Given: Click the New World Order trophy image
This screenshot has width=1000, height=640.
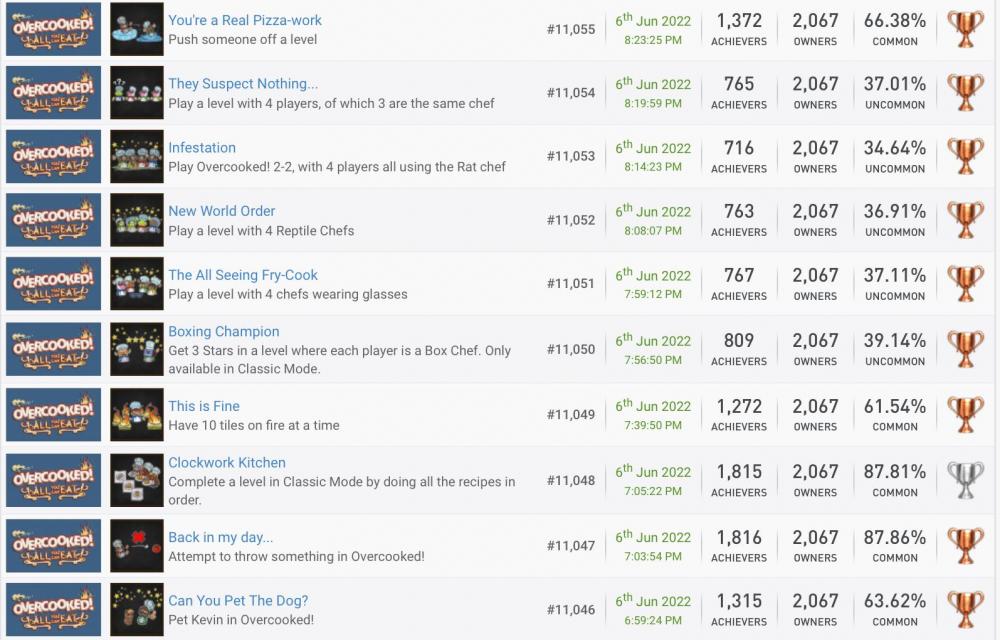Looking at the screenshot, I should [x=137, y=220].
